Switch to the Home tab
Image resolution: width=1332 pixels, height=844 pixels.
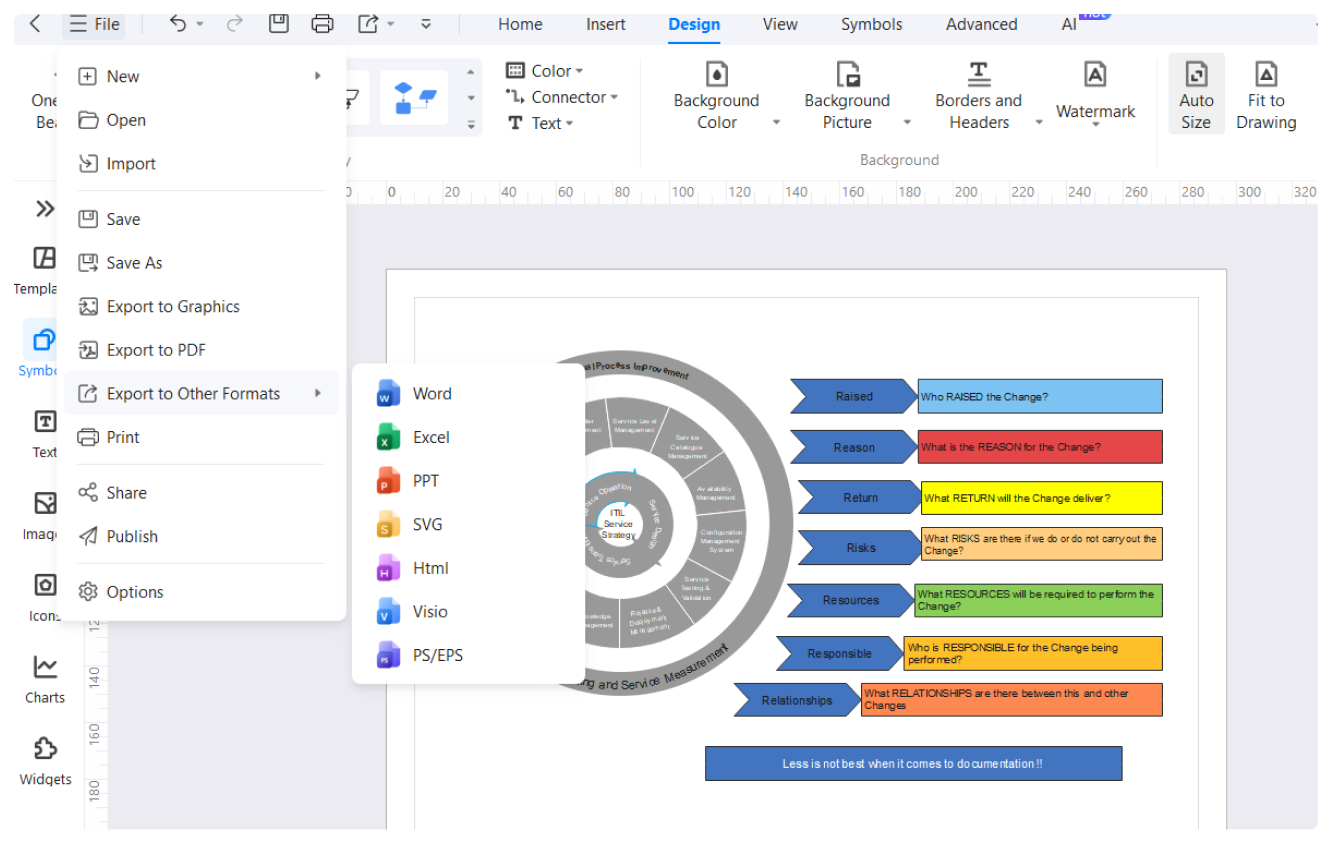click(520, 24)
